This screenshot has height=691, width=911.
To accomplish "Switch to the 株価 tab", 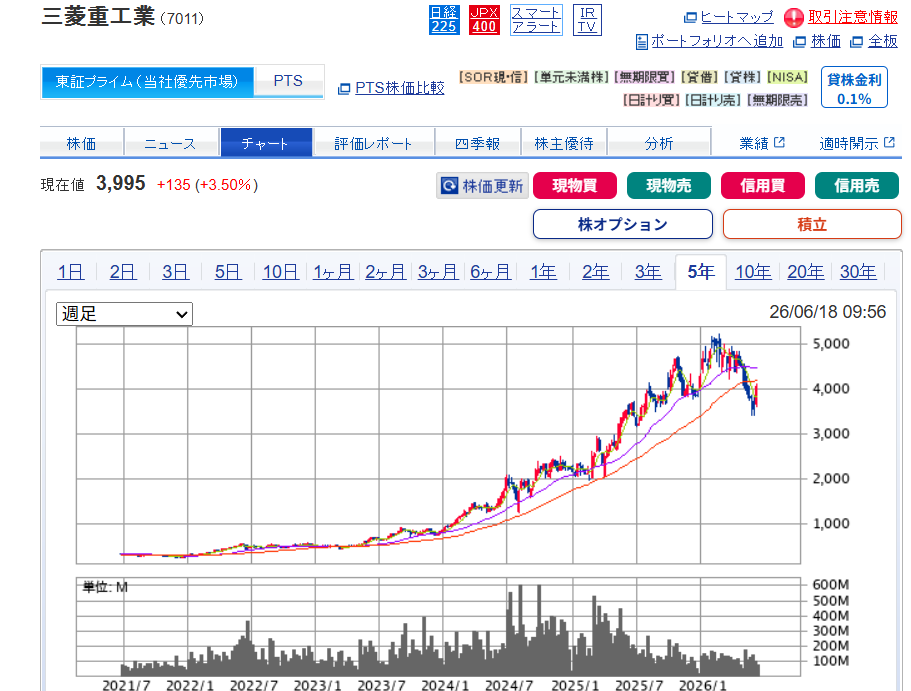I will coord(81,142).
